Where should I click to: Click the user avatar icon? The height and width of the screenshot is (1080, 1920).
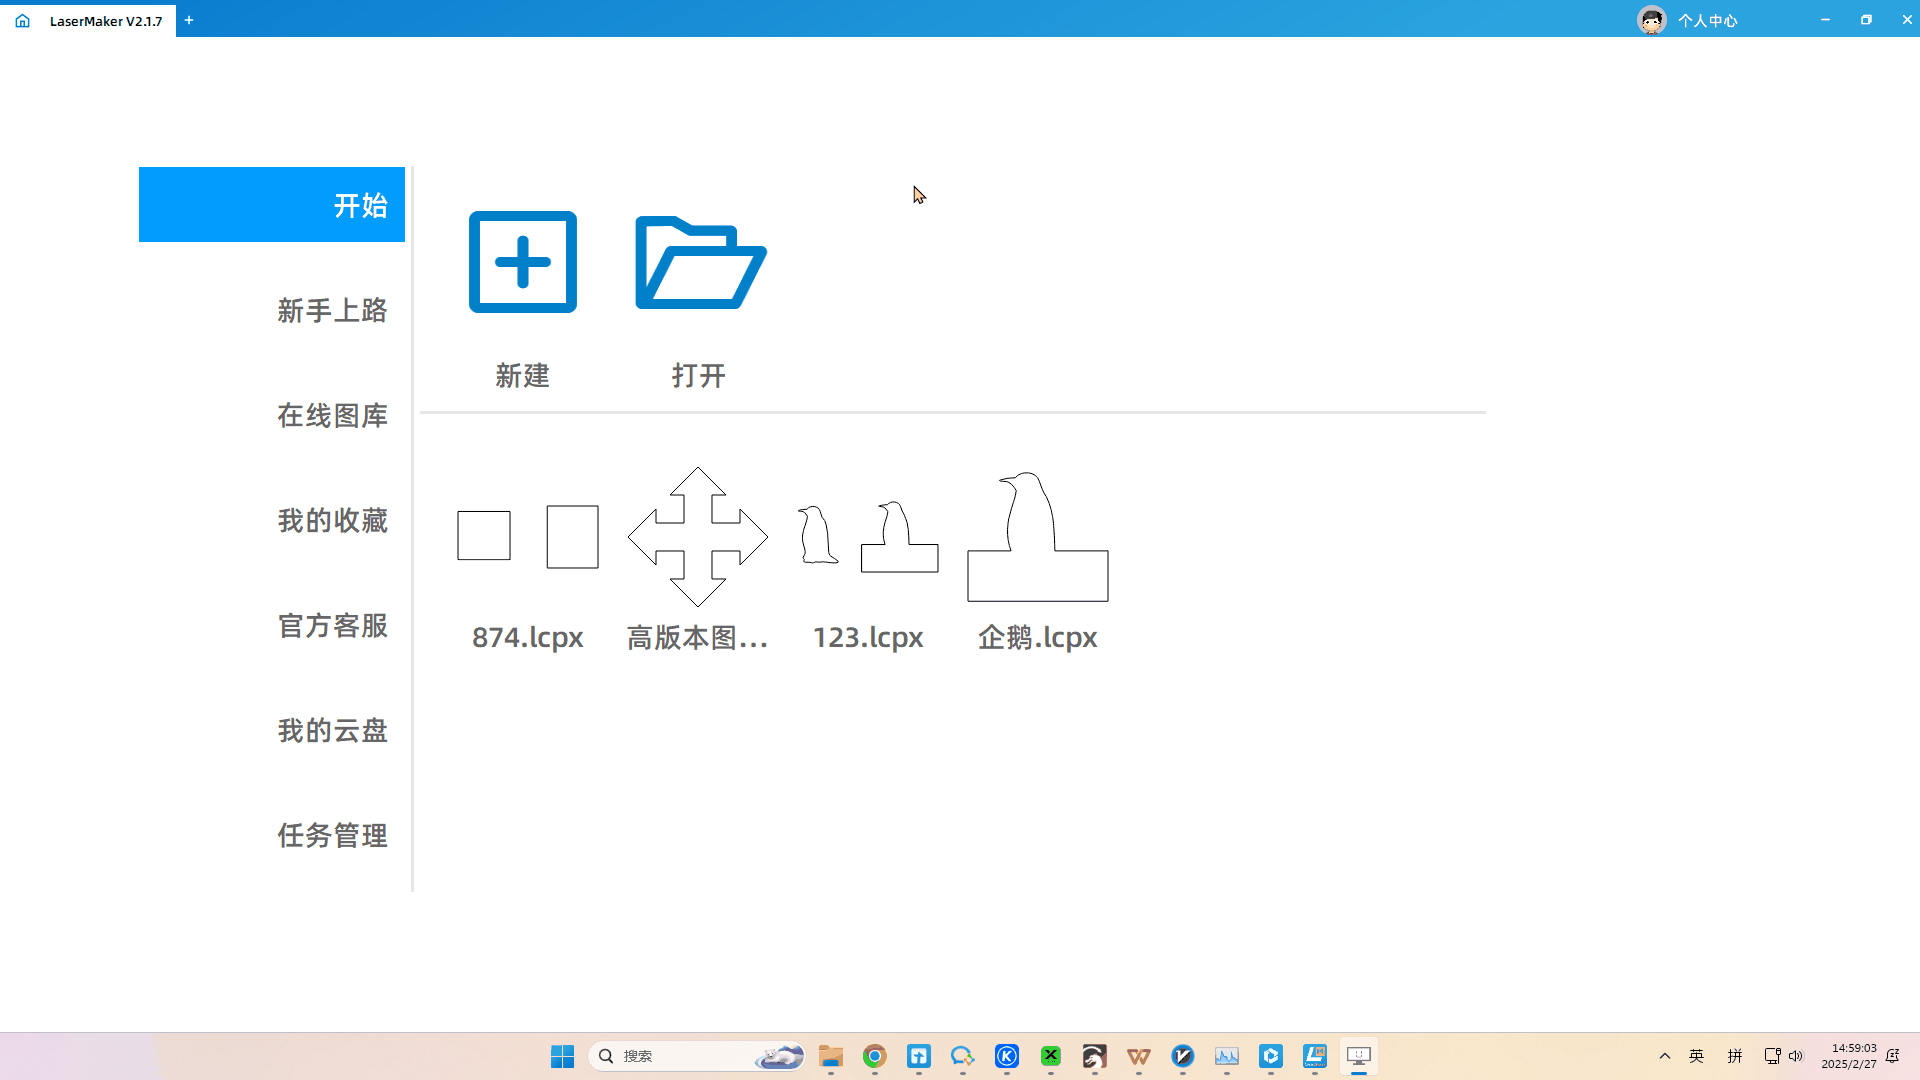point(1651,20)
